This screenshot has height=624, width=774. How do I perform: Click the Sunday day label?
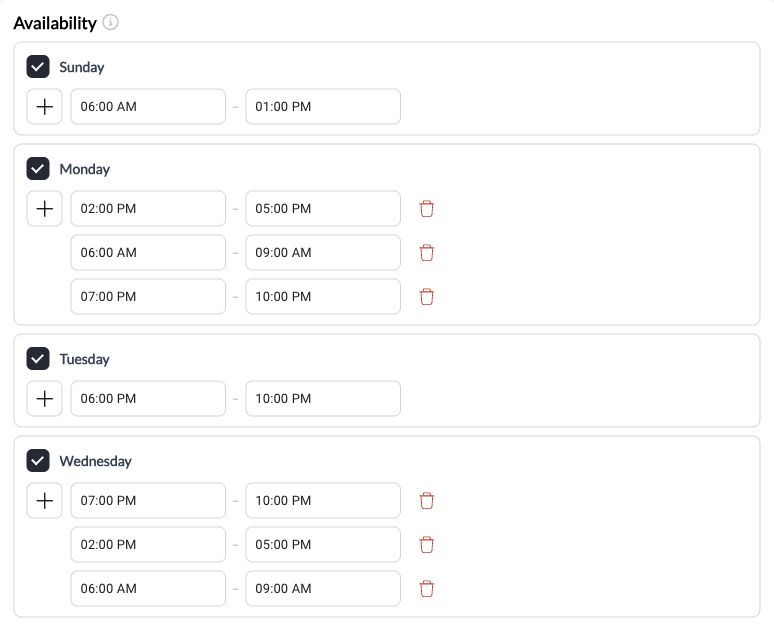point(81,67)
